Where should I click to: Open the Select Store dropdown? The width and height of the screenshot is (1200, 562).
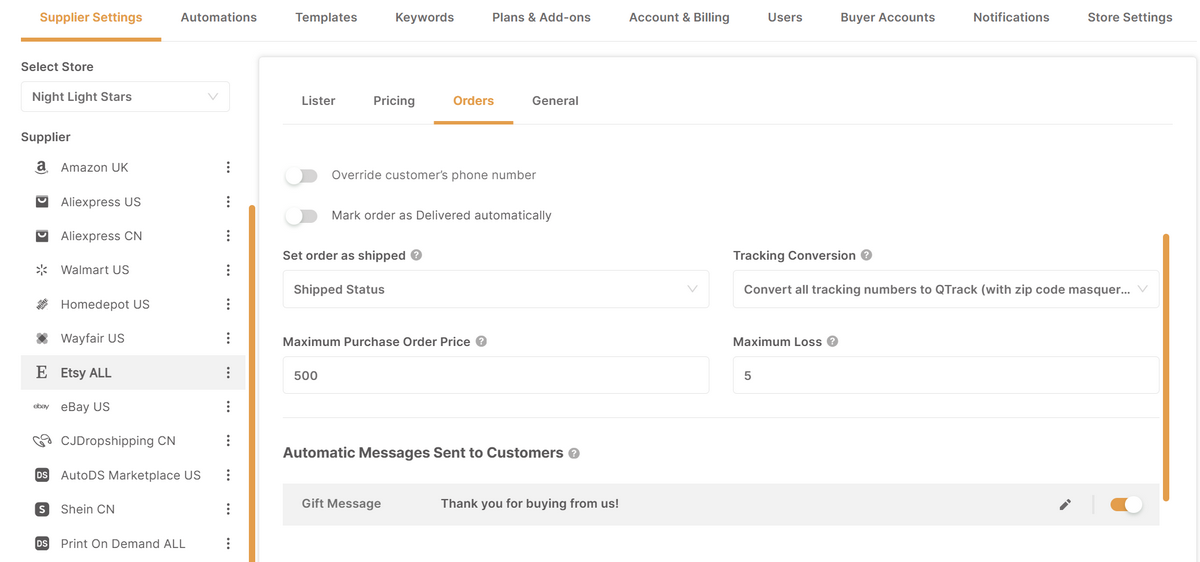125,97
